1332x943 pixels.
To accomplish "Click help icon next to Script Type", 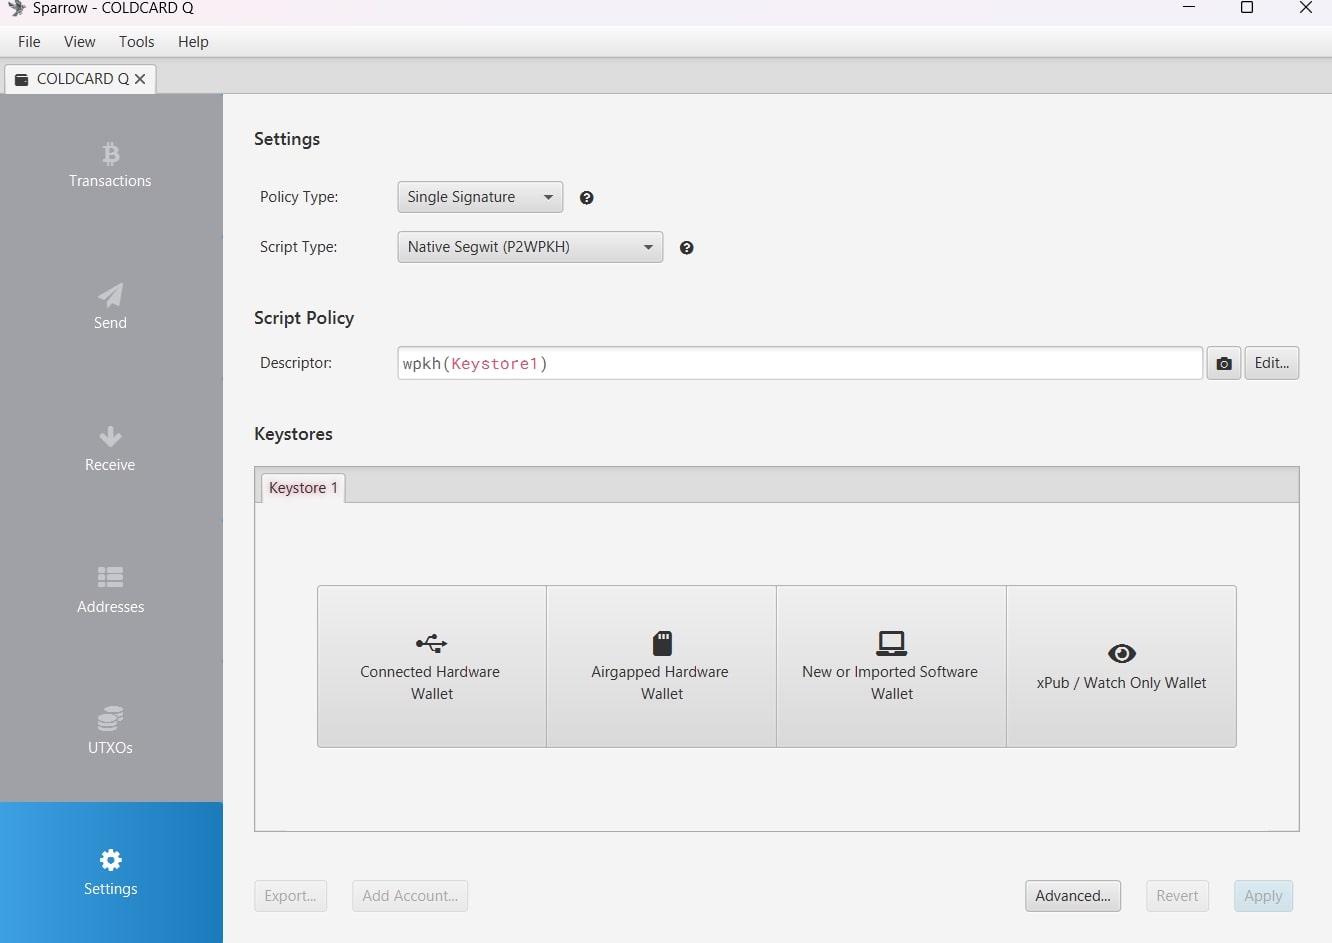I will click(x=687, y=248).
